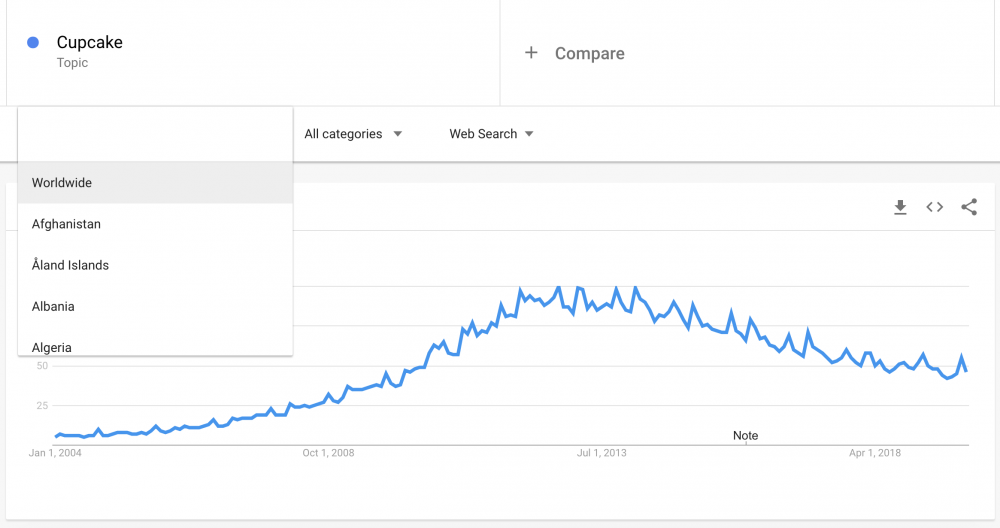1000x528 pixels.
Task: Choose Algeria in the region dropdown
Action: point(51,346)
